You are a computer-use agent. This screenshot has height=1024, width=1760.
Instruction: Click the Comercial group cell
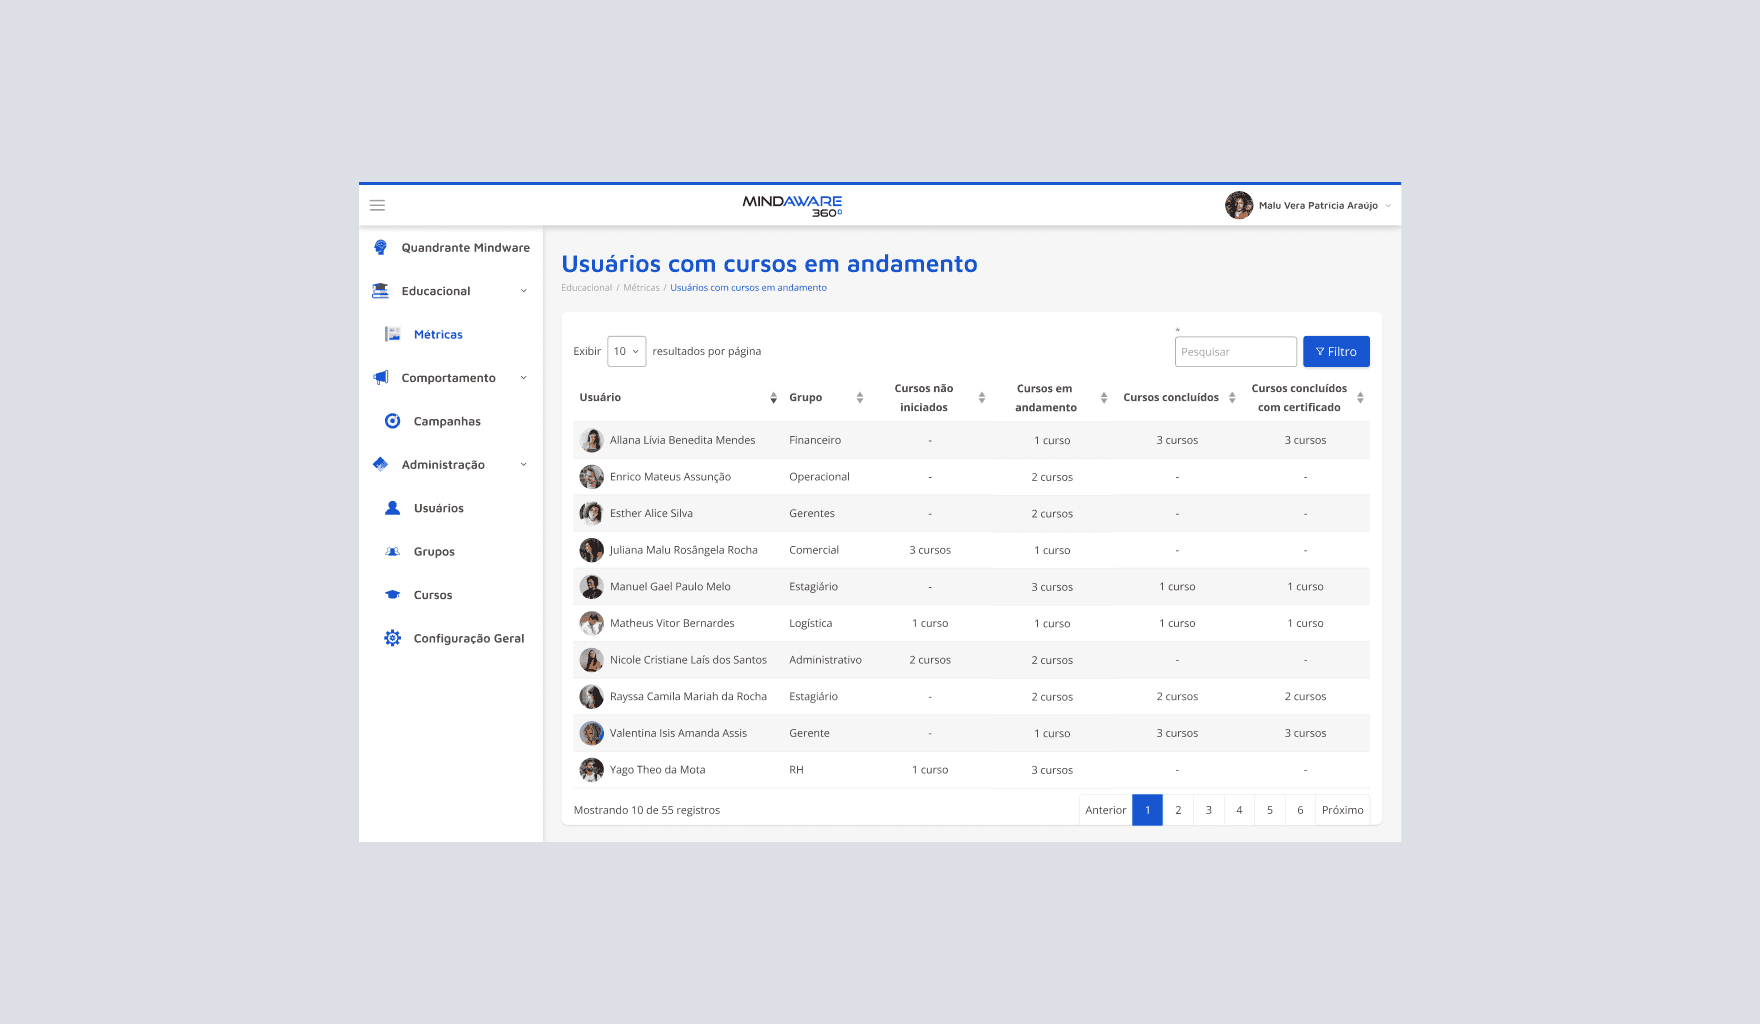(814, 550)
